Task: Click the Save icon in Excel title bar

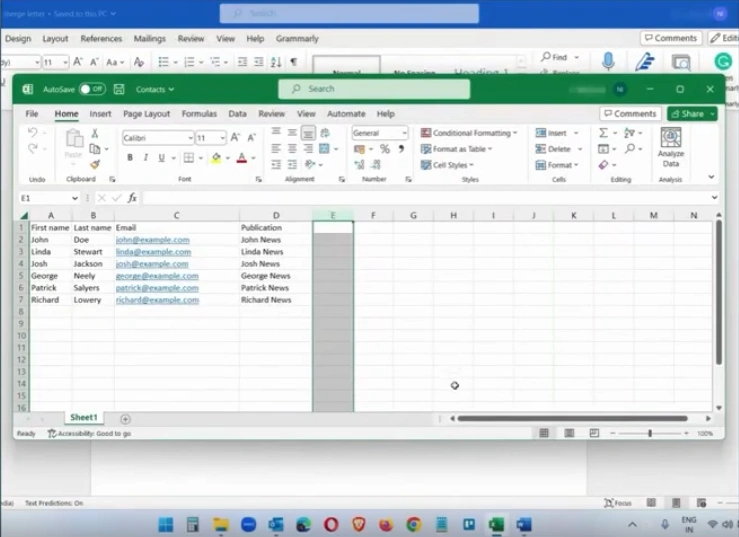Action: (x=119, y=89)
